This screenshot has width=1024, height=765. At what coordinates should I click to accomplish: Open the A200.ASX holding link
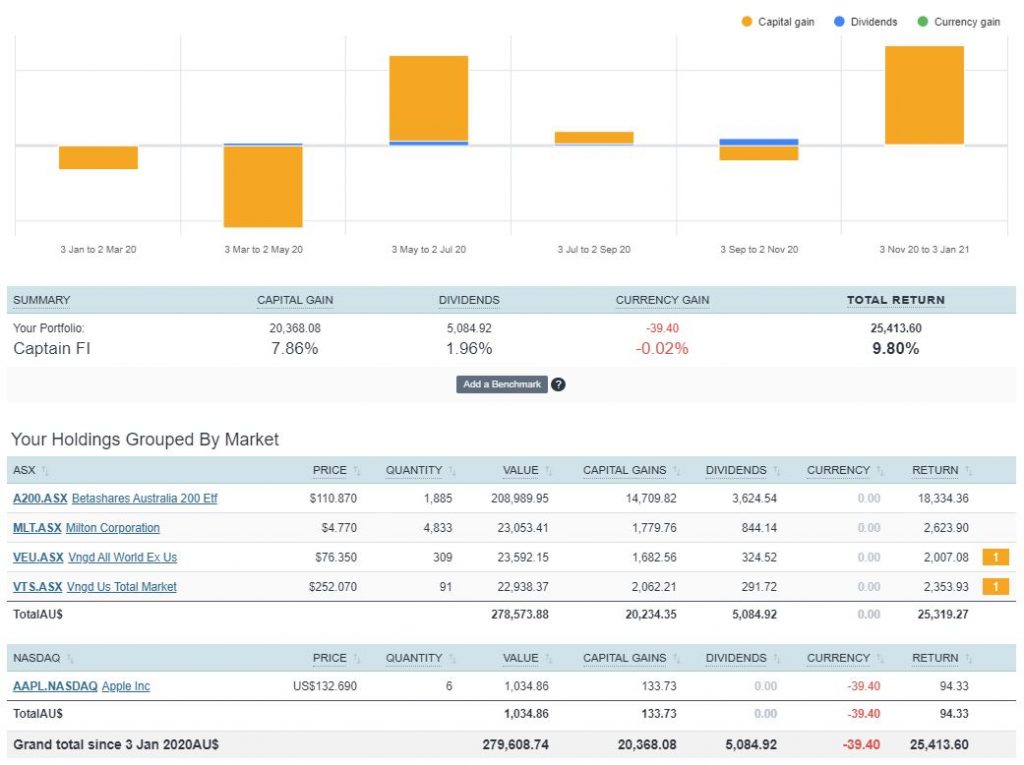pos(39,498)
